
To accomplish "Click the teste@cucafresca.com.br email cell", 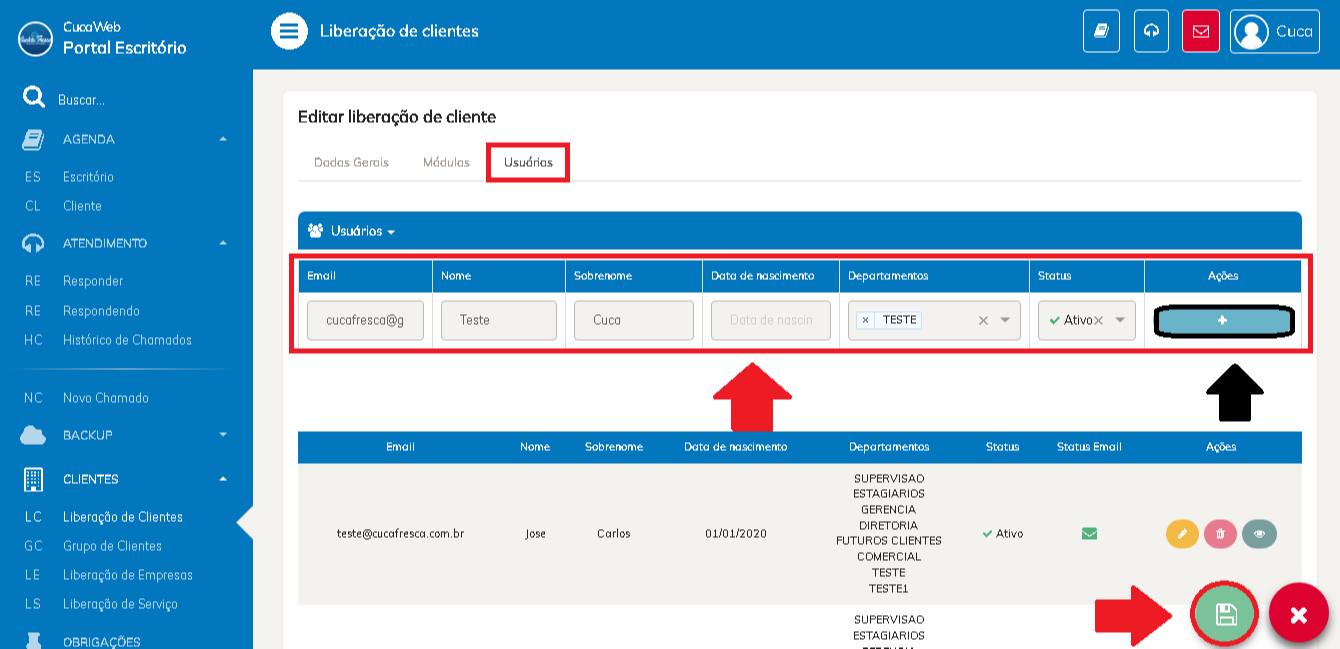I will tap(400, 534).
